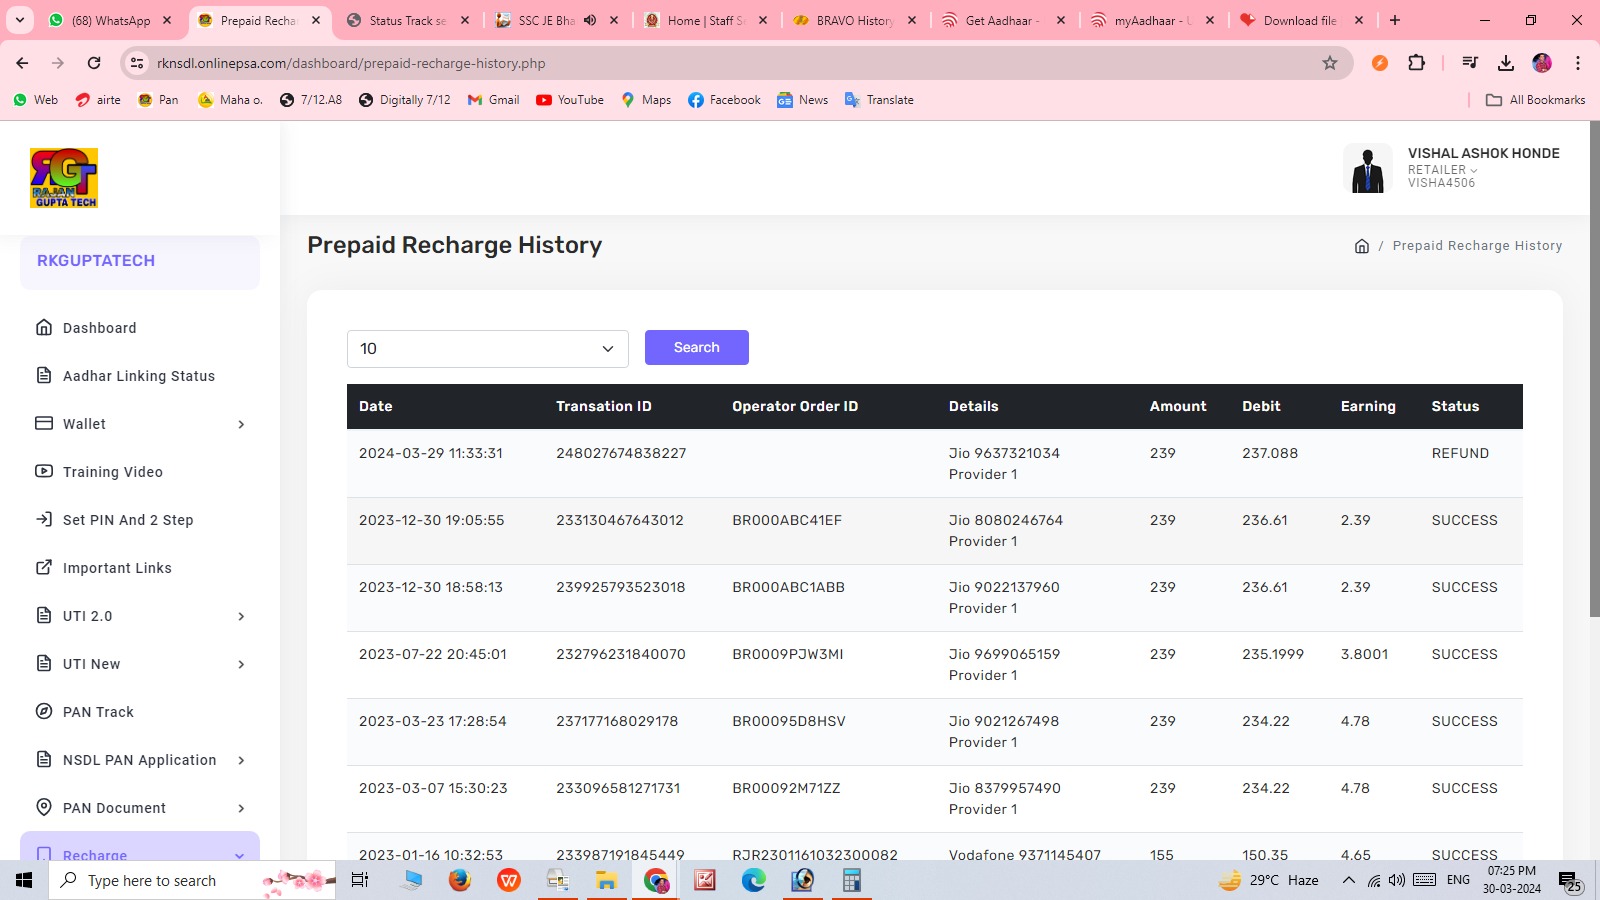Open the YouTube bookmark
Image resolution: width=1600 pixels, height=900 pixels.
pos(570,100)
